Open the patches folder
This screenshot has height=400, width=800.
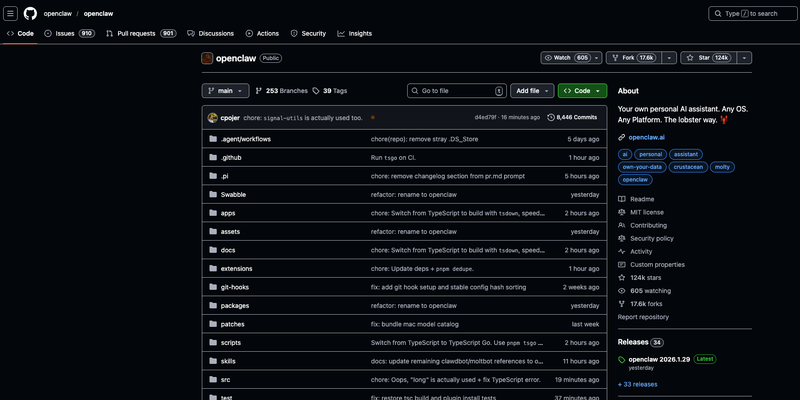tap(233, 324)
